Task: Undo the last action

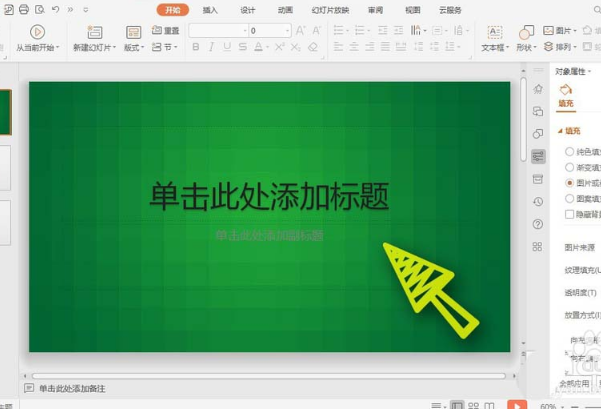Action: coord(56,9)
